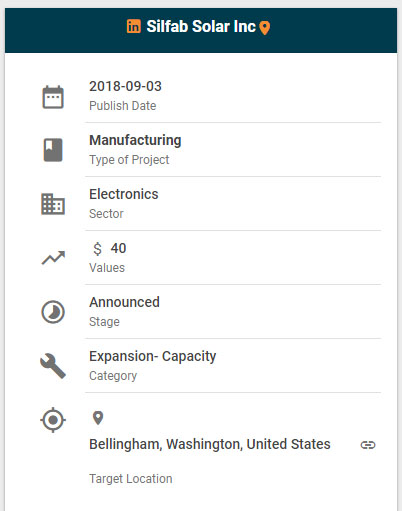402x511 pixels.
Task: Click the dollar sign before 40
Action: tap(97, 249)
